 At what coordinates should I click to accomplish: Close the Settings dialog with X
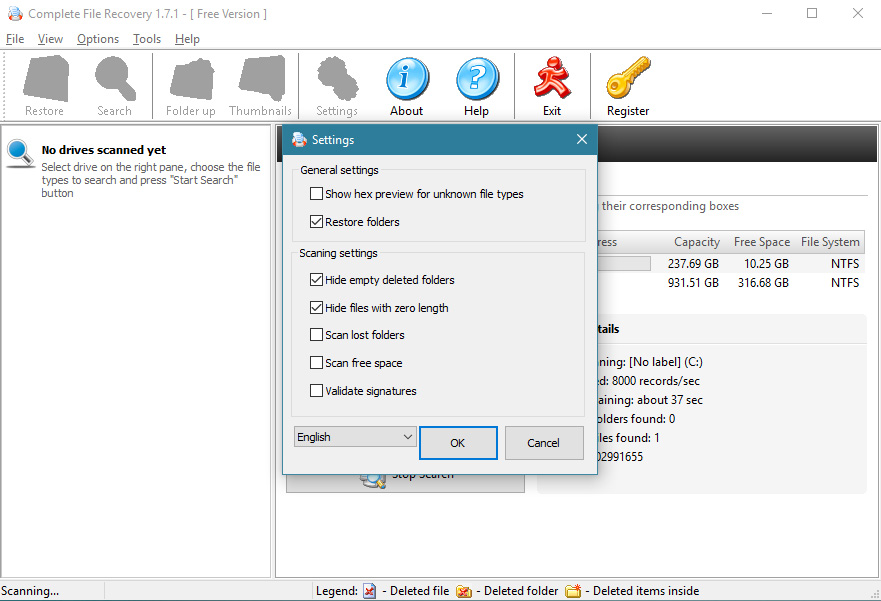point(582,139)
